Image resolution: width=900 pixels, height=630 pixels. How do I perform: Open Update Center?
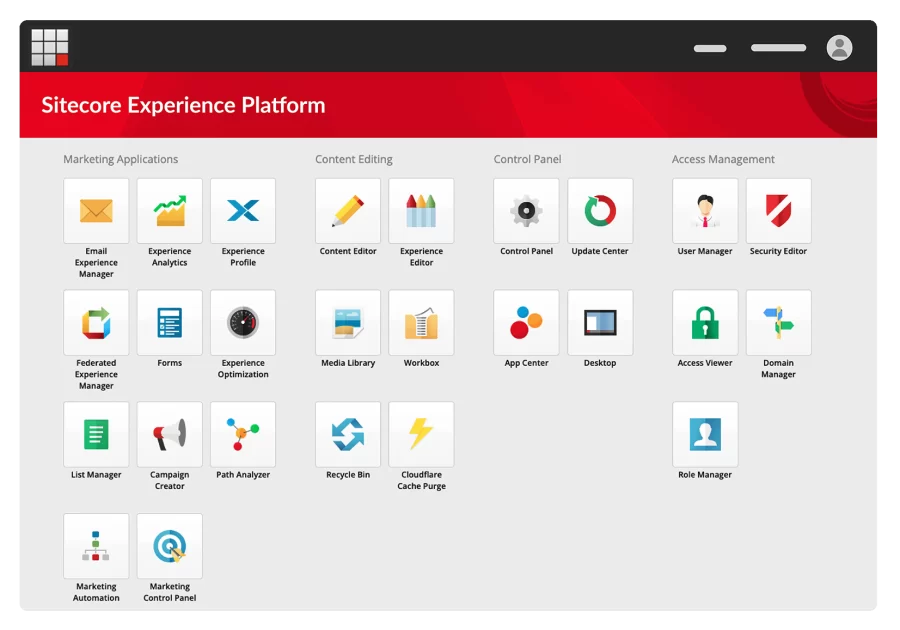[x=600, y=211]
